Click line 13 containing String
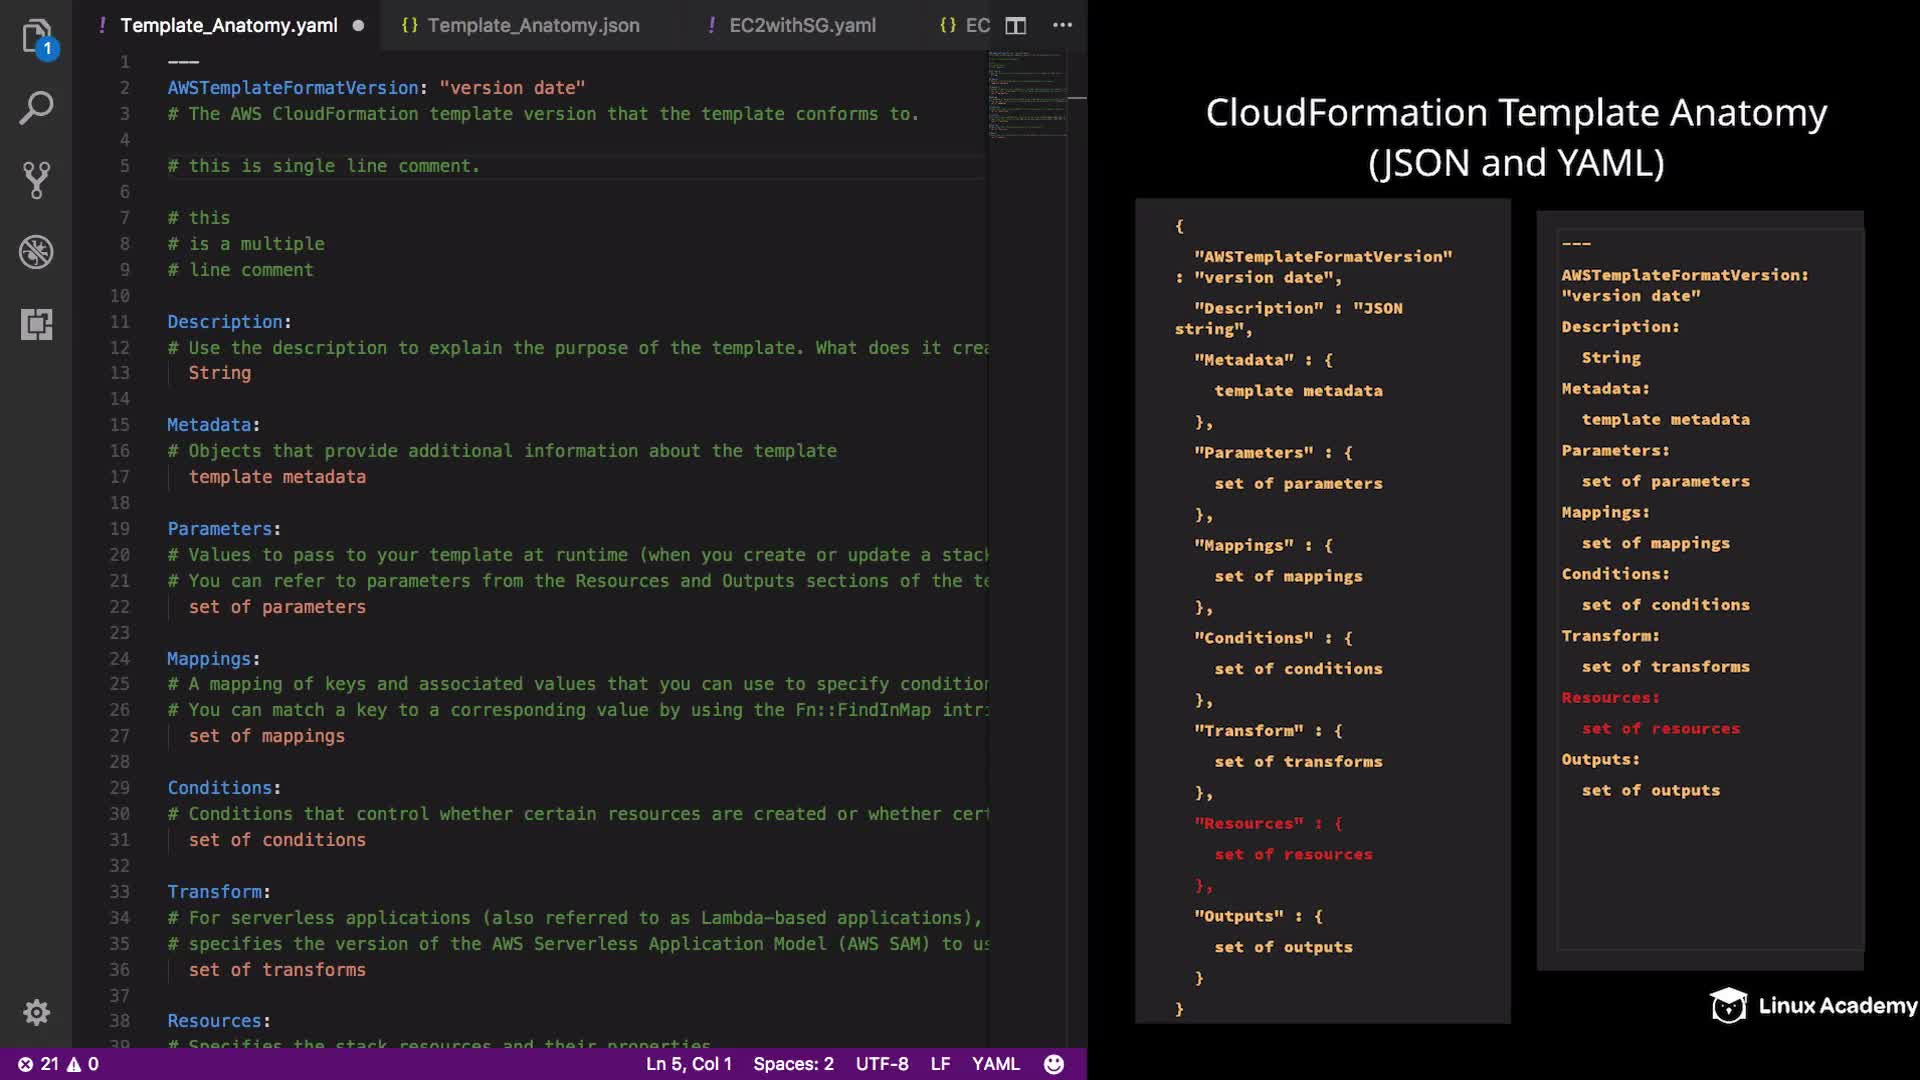Viewport: 1920px width, 1080px height. pos(220,373)
